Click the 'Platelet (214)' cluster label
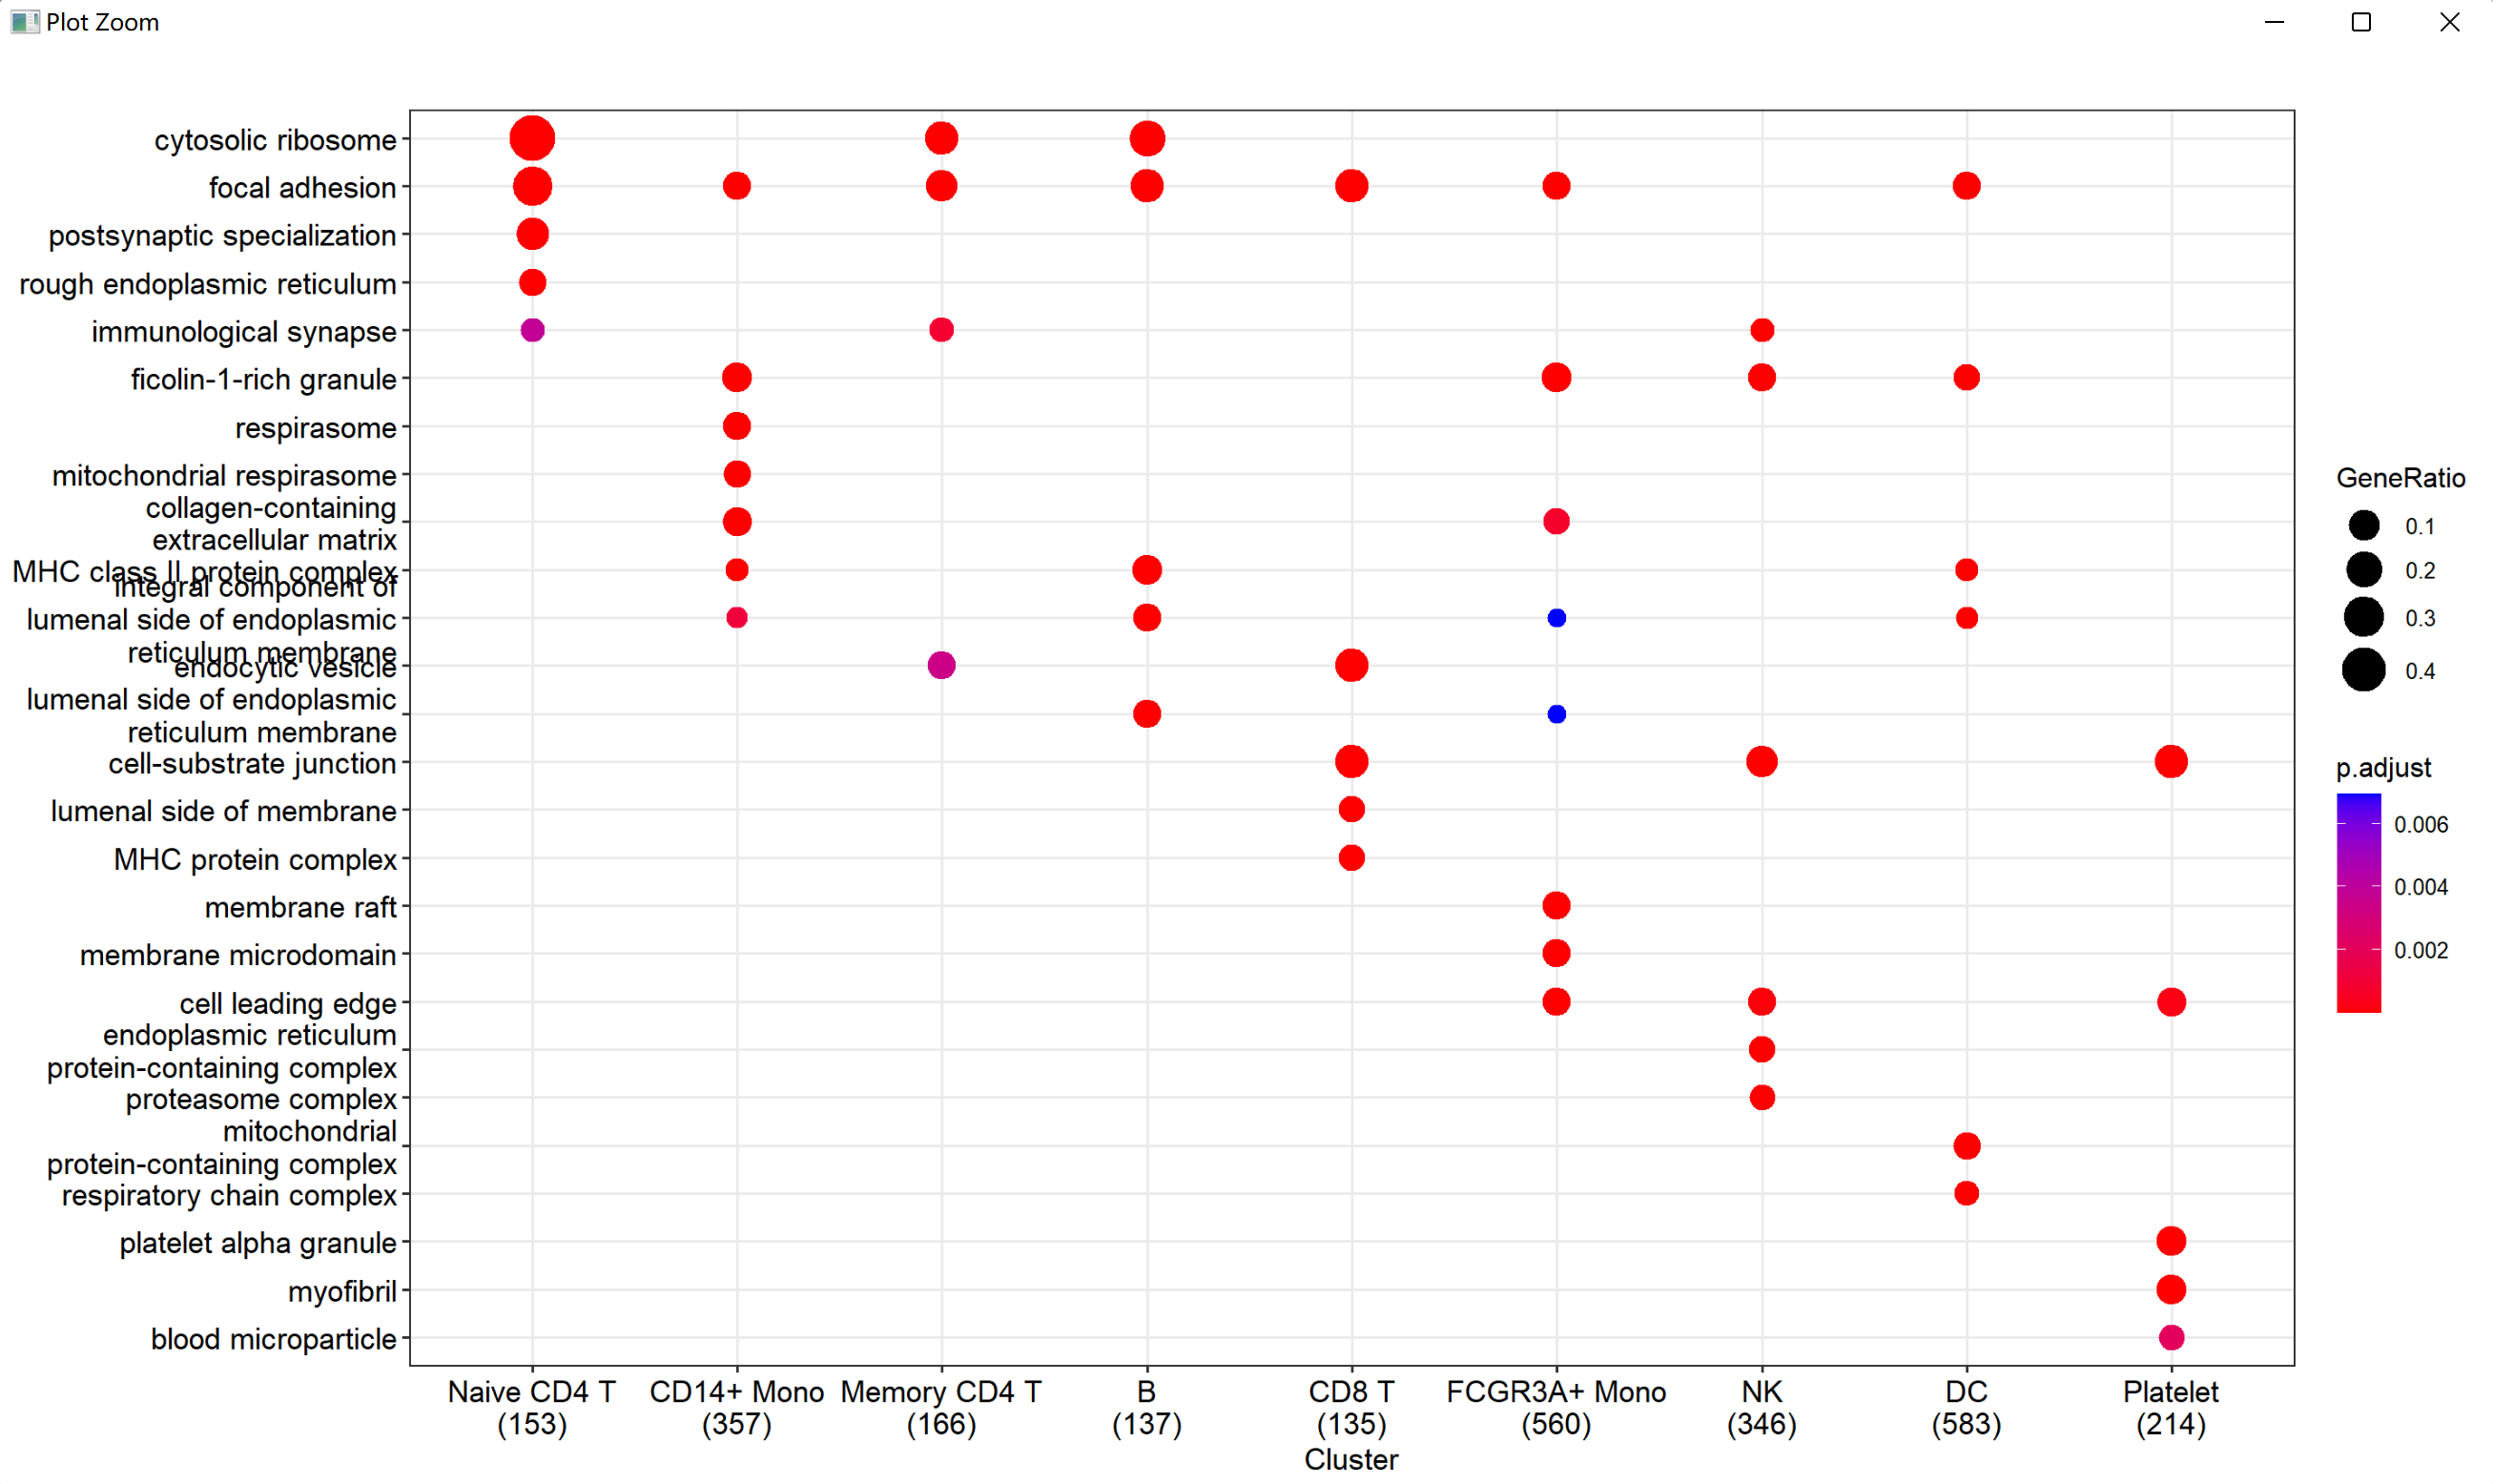Screen dimensions: 2493x1484 (x=2171, y=1407)
